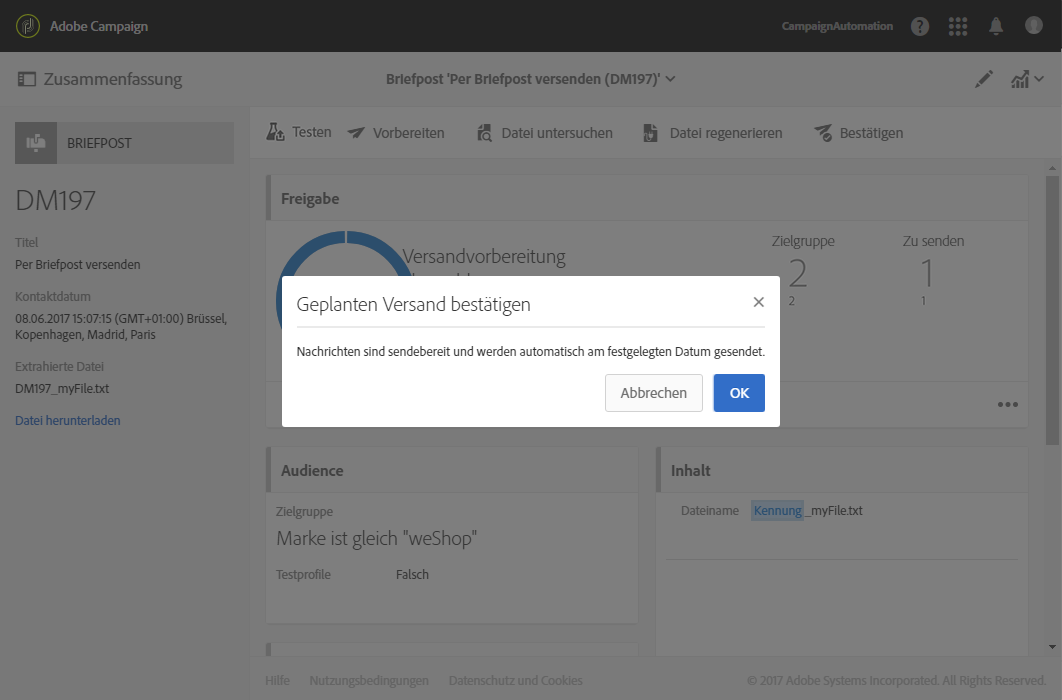The image size is (1062, 700).
Task: Click the DM197 heading in sidebar
Action: [56, 200]
